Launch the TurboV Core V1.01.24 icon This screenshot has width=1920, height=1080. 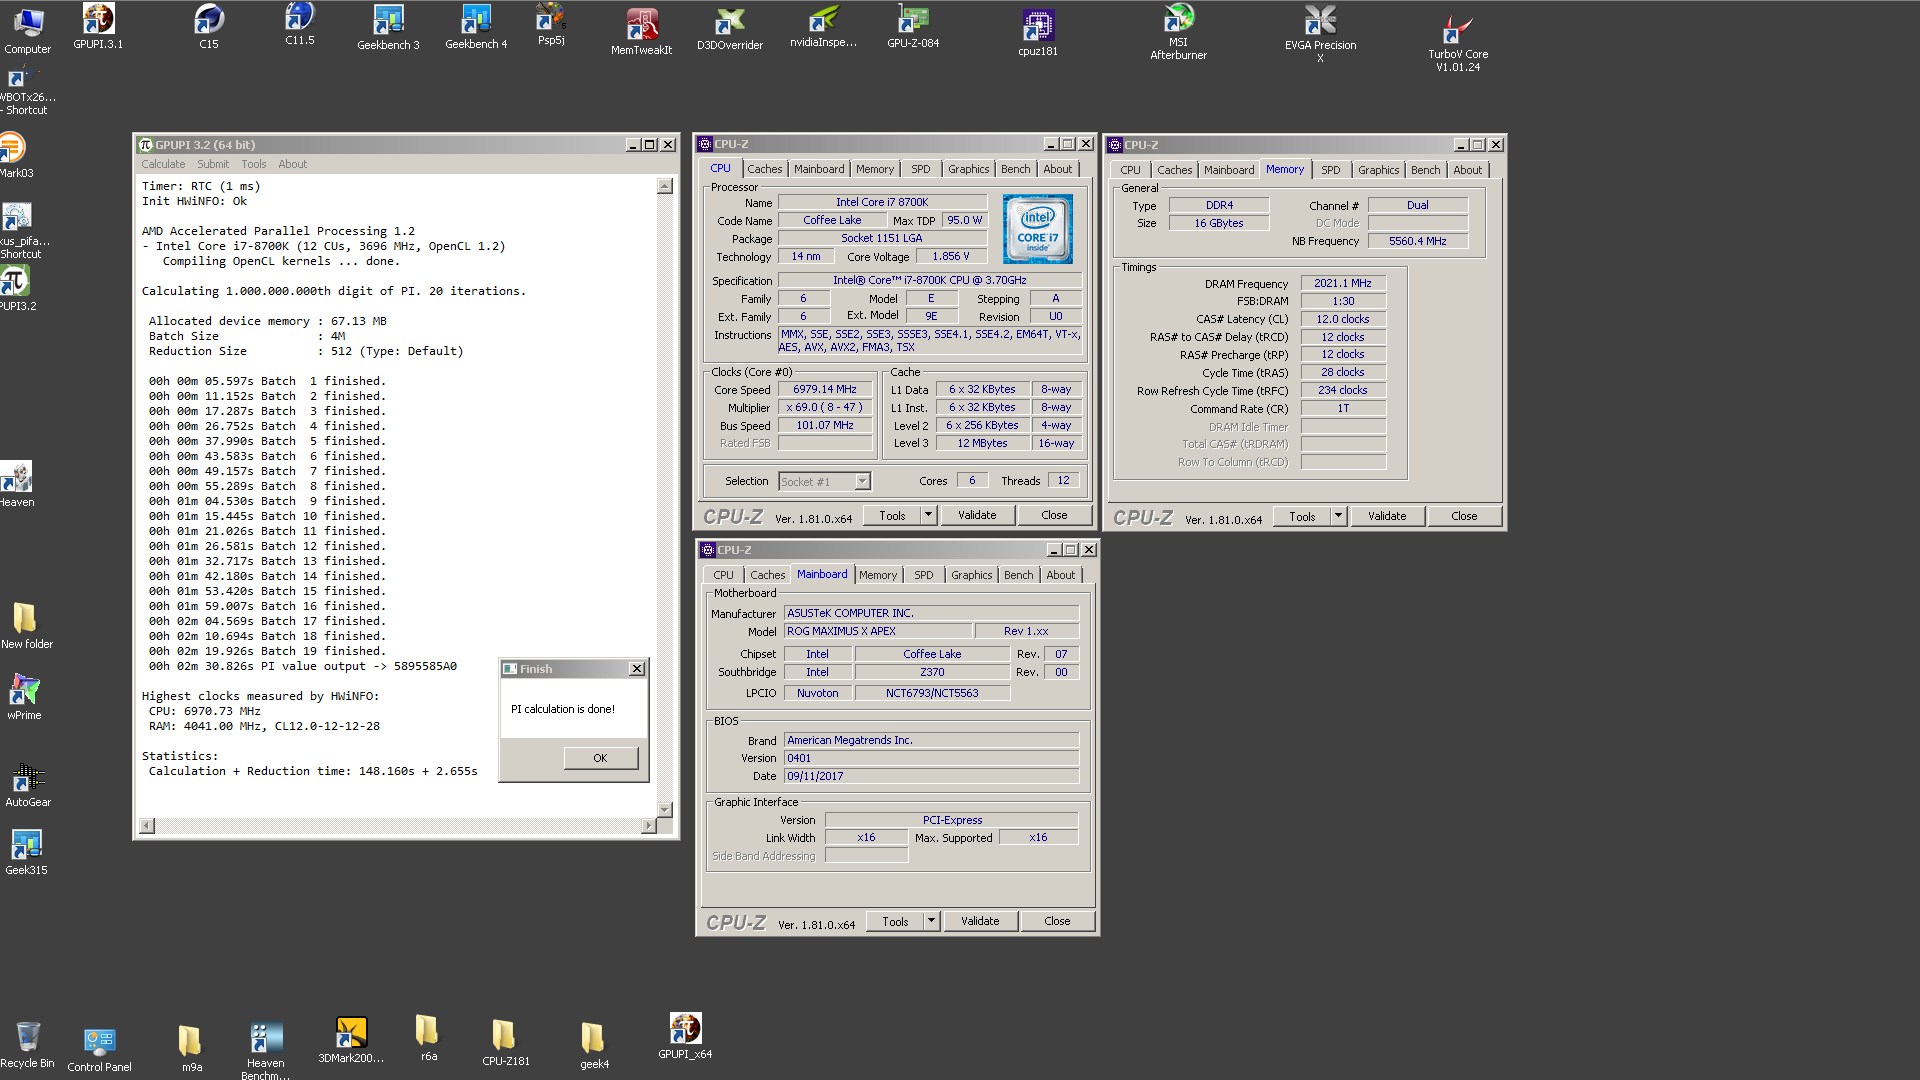tap(1458, 44)
